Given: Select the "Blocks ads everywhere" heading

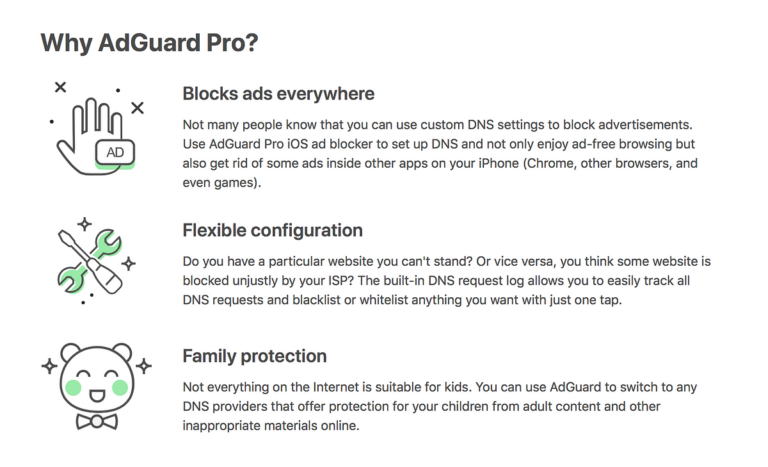Looking at the screenshot, I should point(278,94).
